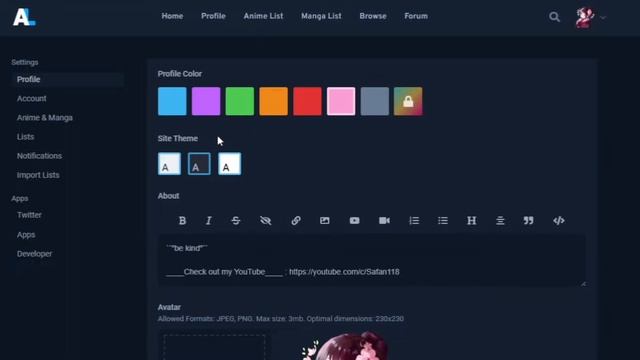Image resolution: width=640 pixels, height=360 pixels.
Task: Click the AniList logo
Action: [x=24, y=17]
